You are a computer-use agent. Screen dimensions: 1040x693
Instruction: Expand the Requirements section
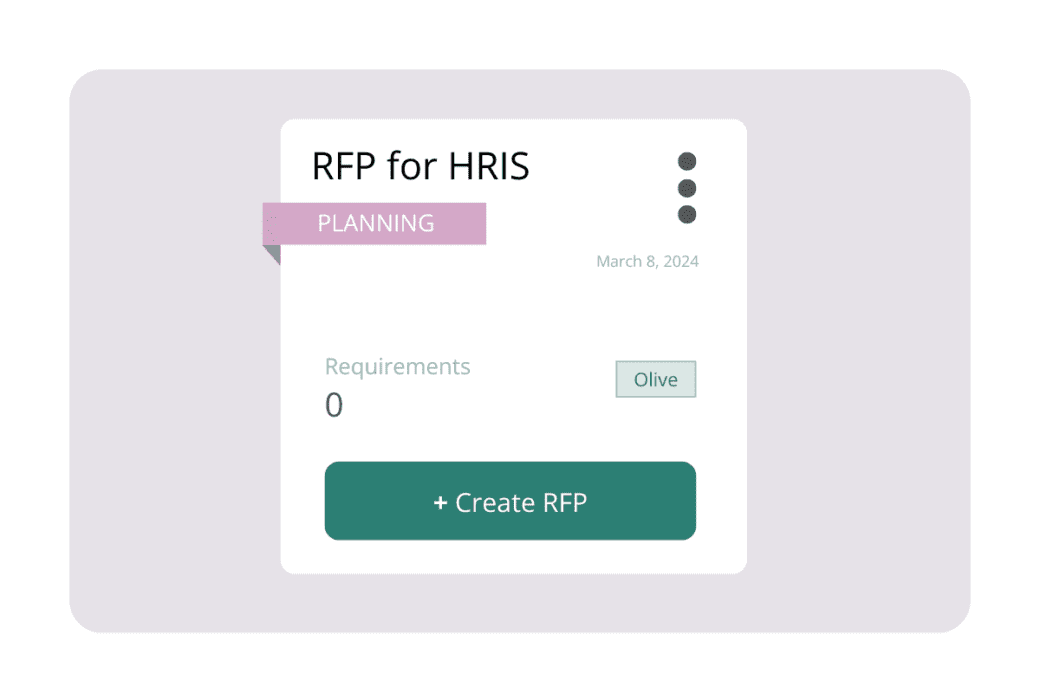[x=397, y=367]
